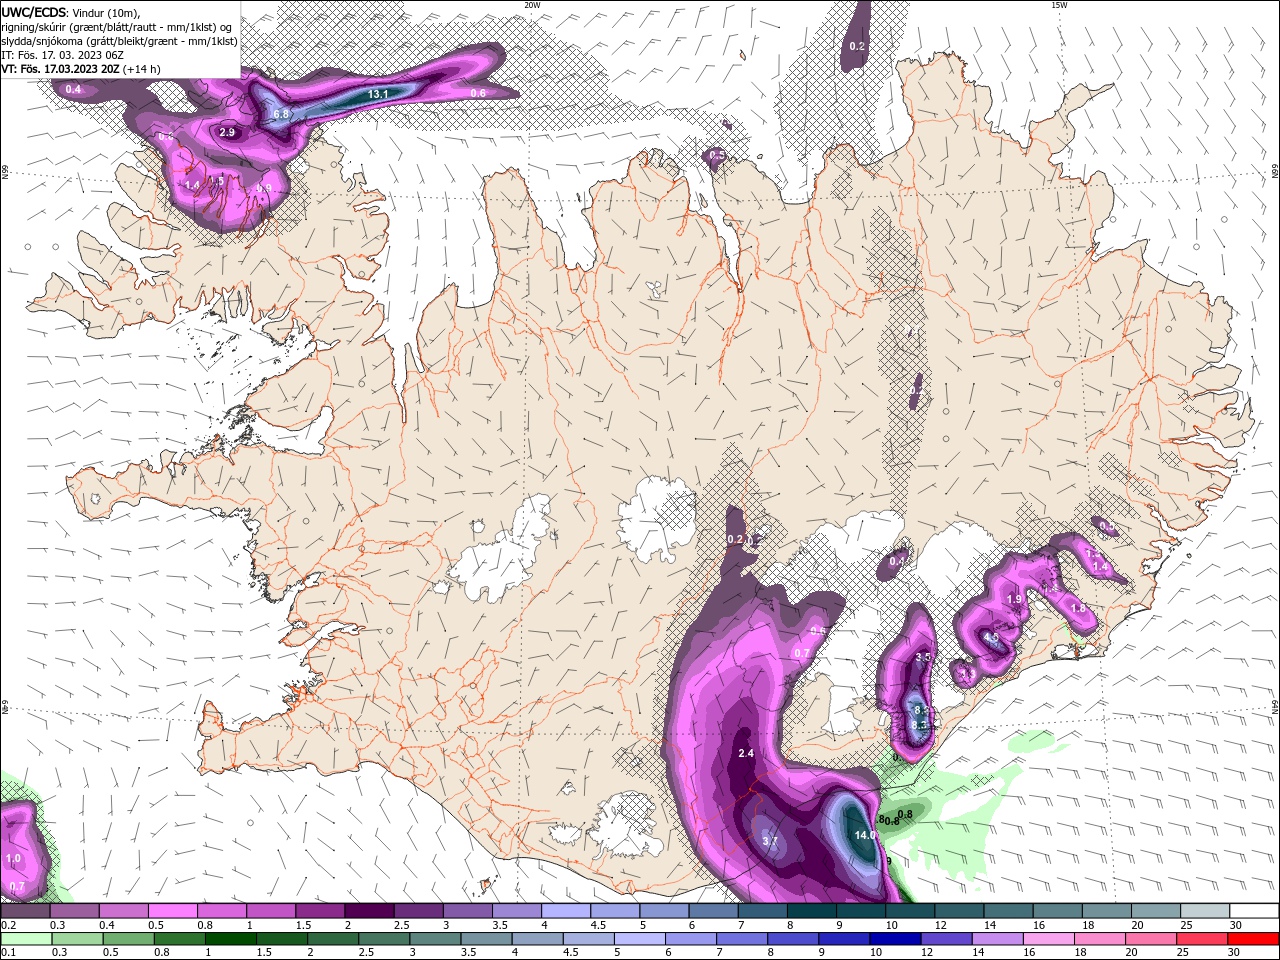The width and height of the screenshot is (1280, 960).
Task: Click the 'IT: Fös. 17. 03. 2023 06Z' line
Action: click(x=61, y=55)
